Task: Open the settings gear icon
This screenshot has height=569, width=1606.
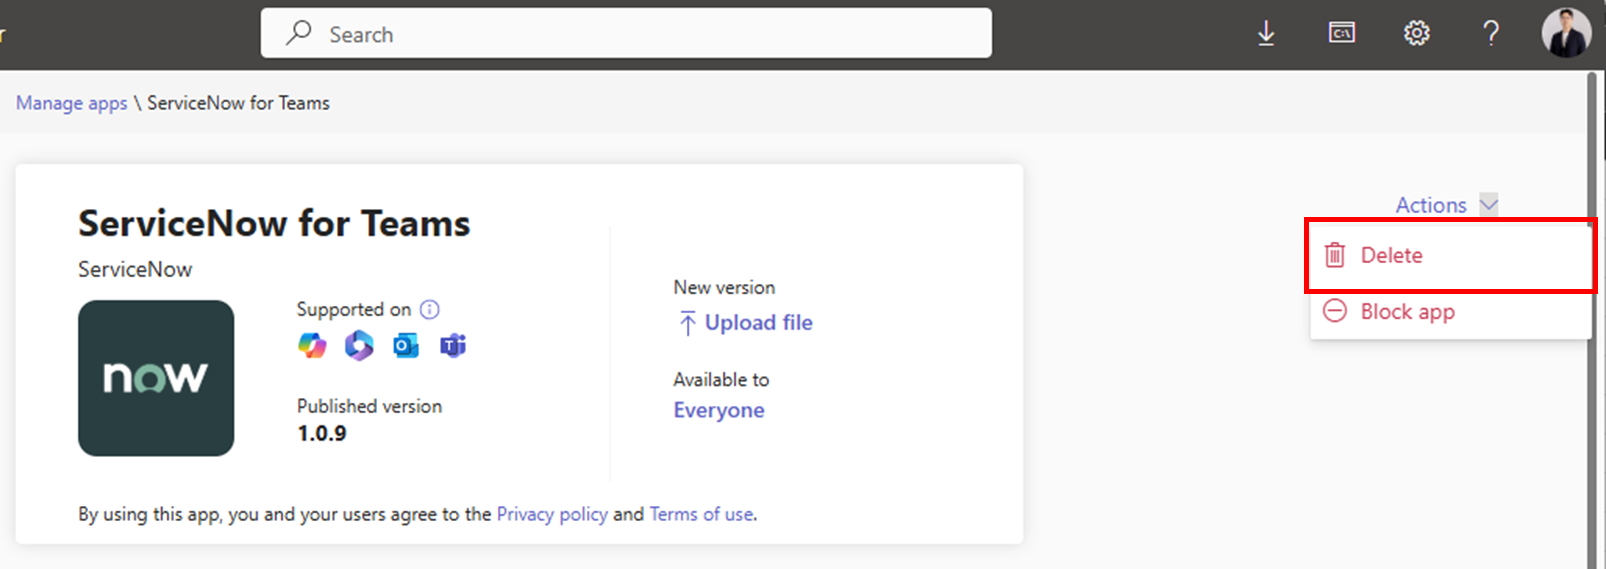Action: 1416,33
